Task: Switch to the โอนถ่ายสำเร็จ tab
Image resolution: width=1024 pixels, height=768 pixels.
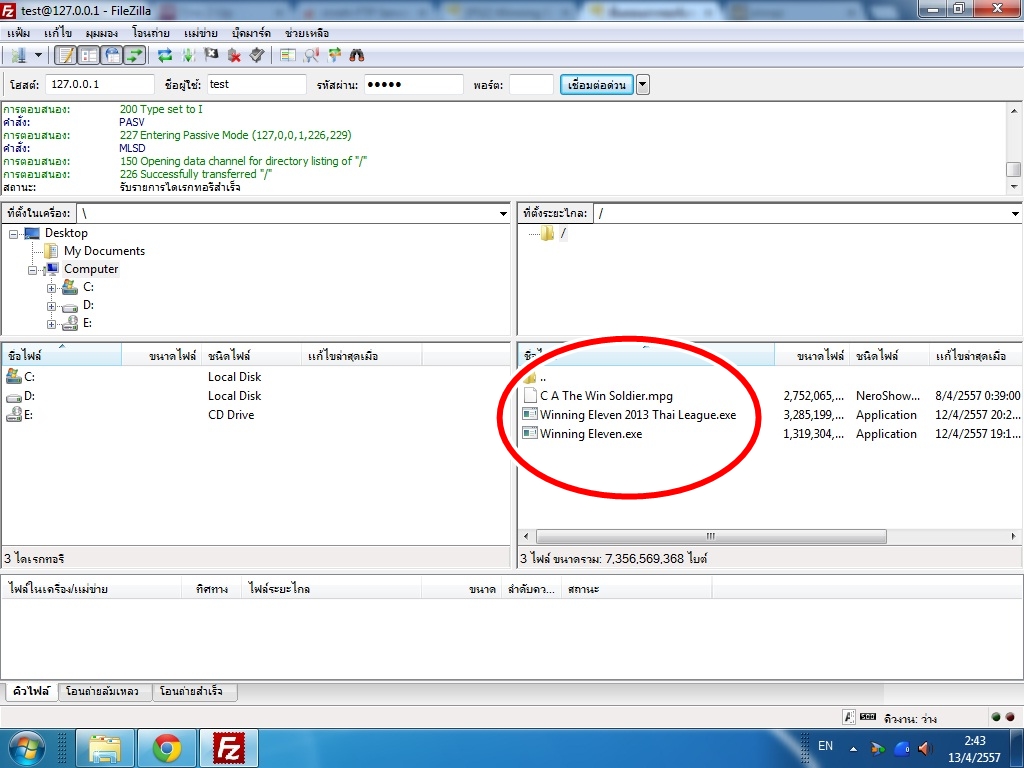Action: point(195,691)
